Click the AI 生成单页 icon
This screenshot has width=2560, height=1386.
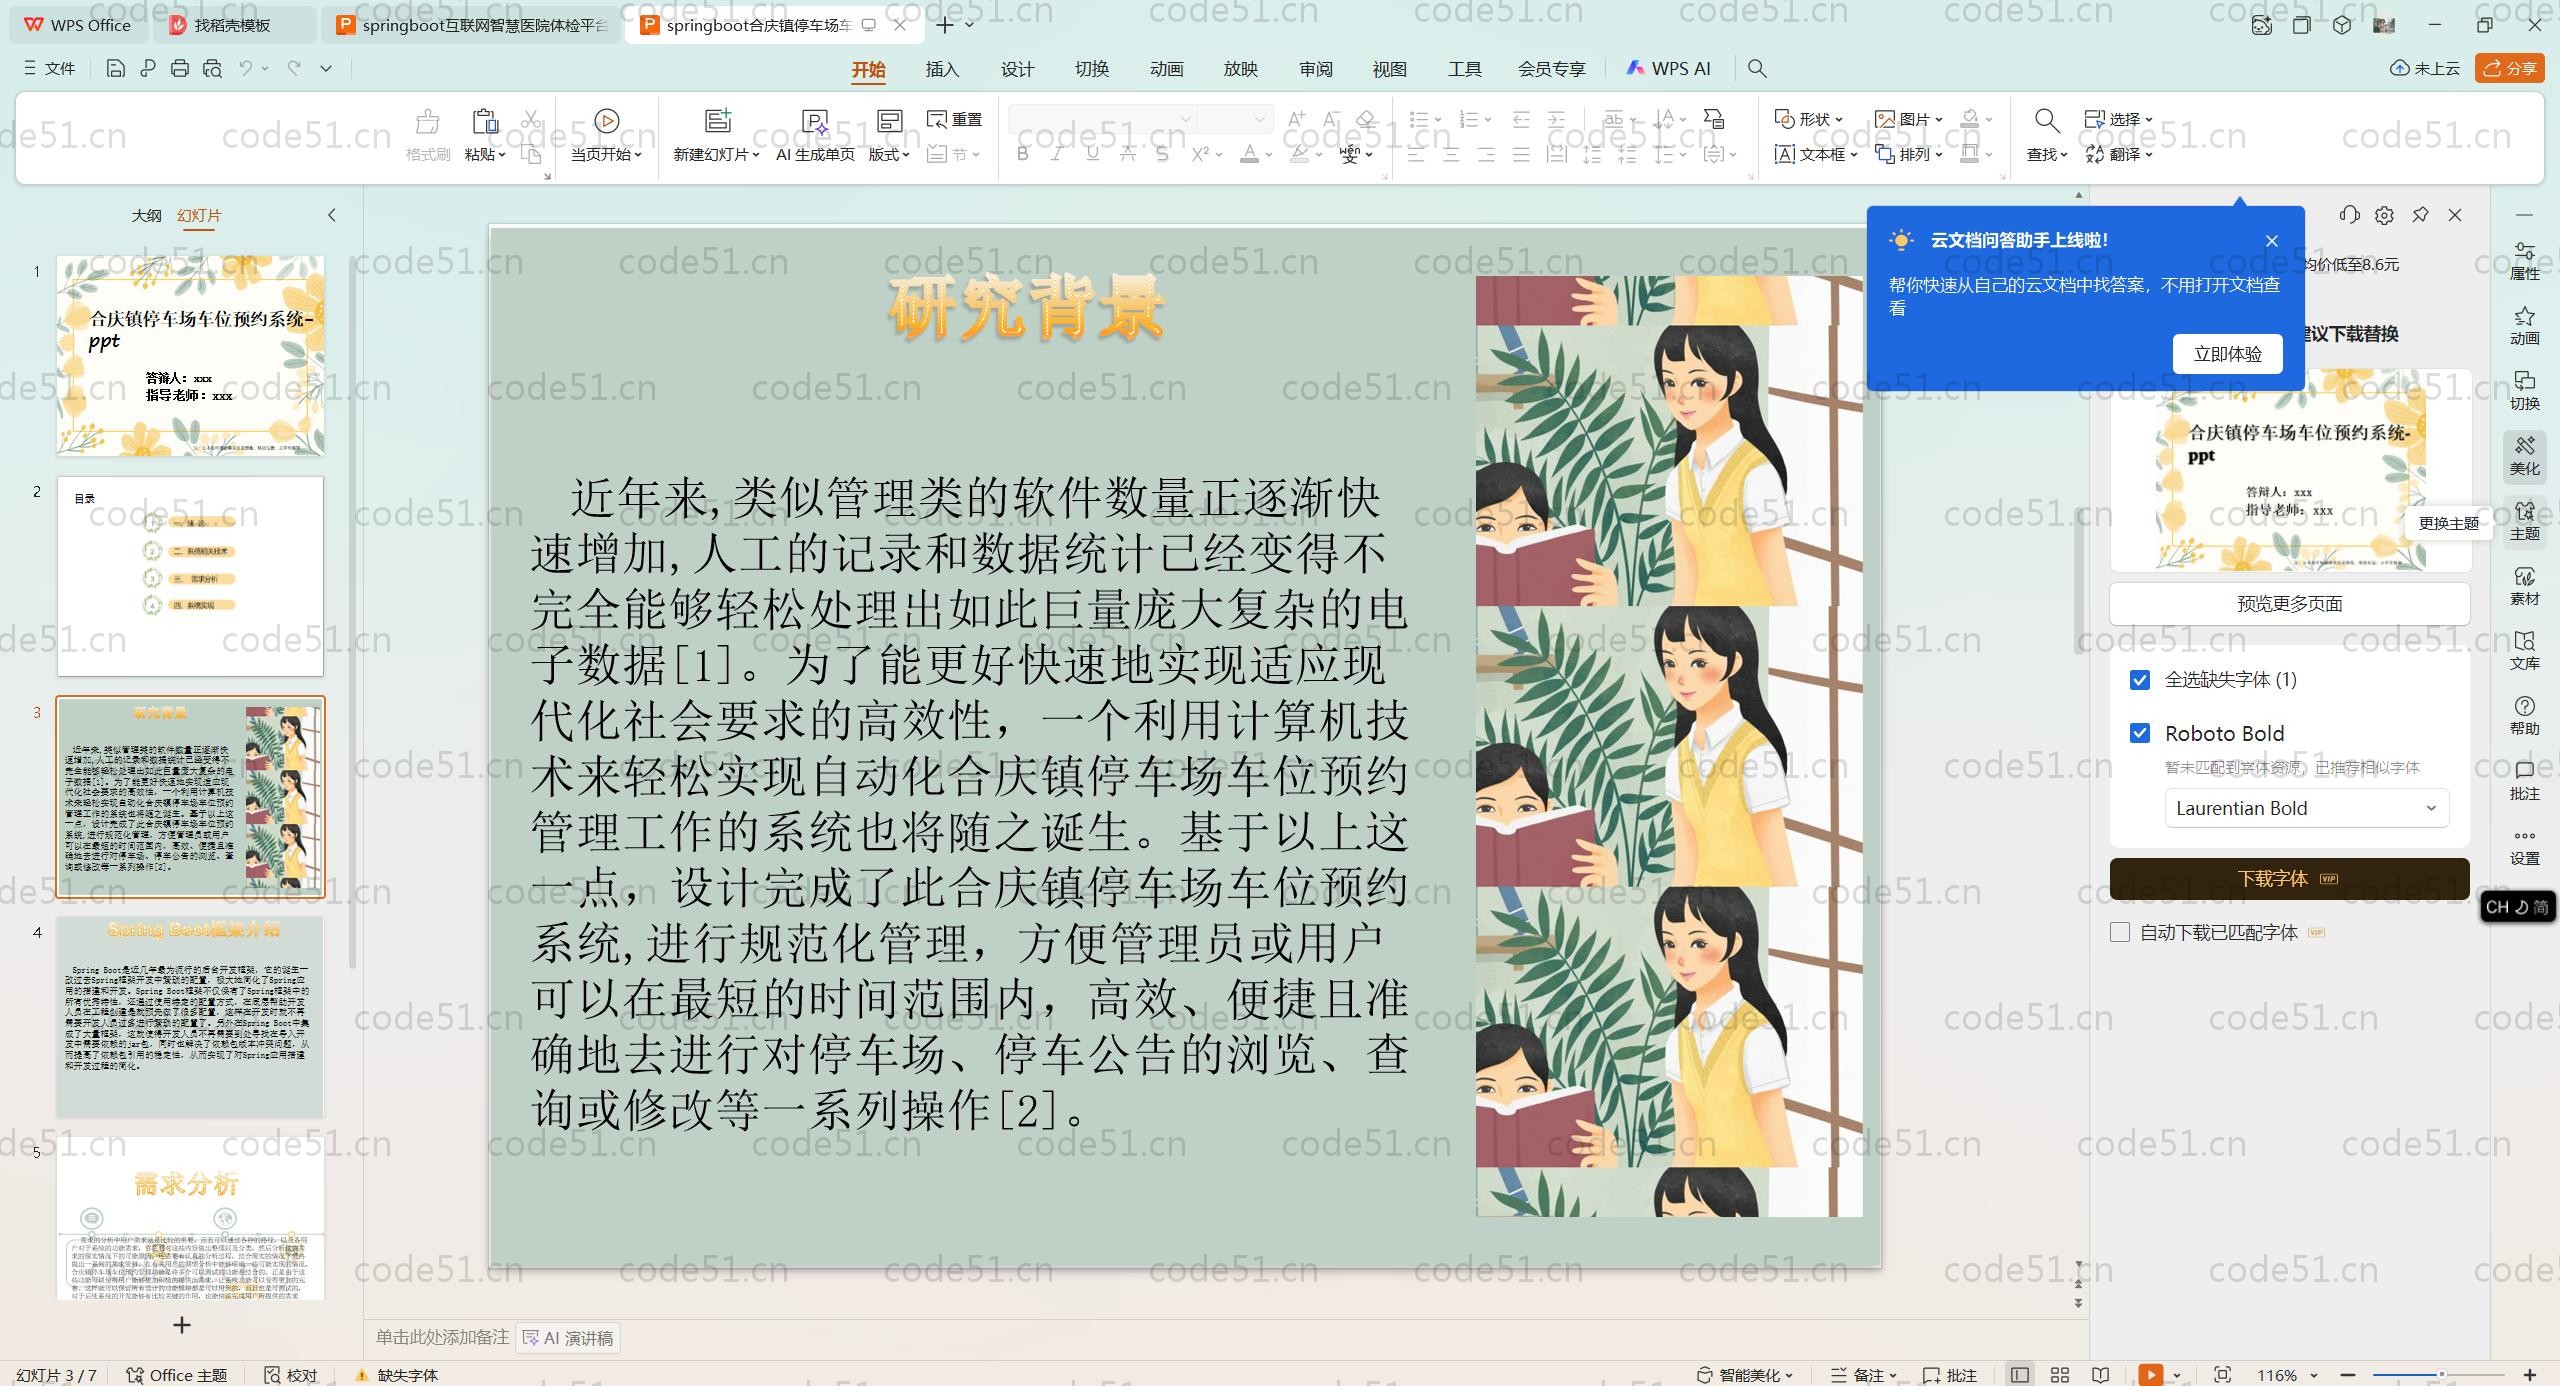[815, 121]
